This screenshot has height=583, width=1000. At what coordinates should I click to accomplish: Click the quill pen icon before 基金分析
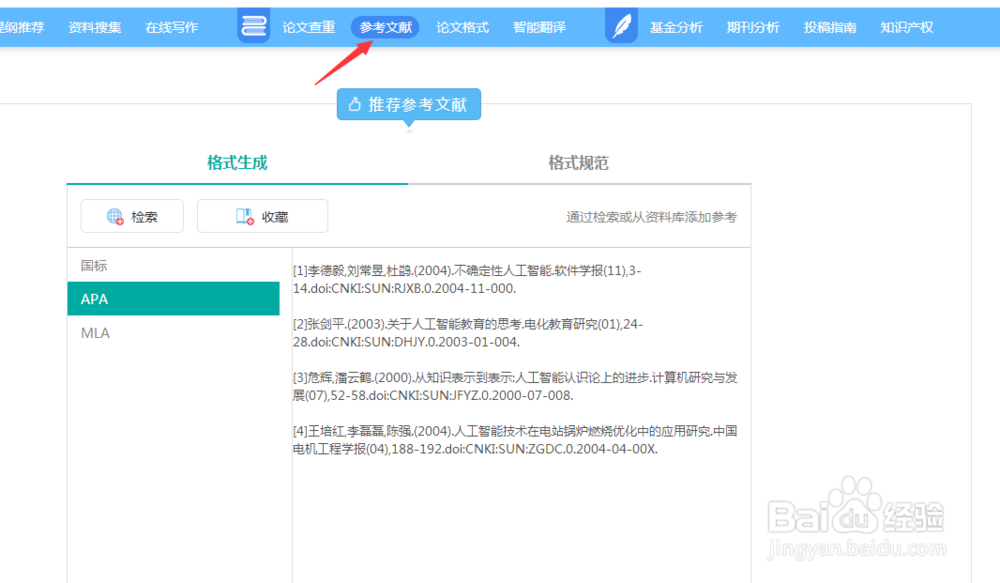620,25
